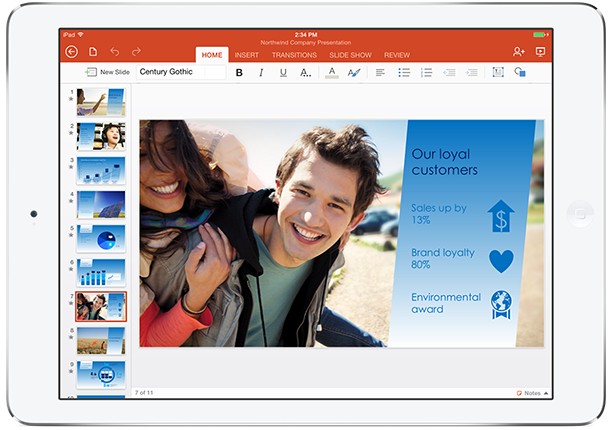Open the shapes insert icon
610x430 pixels.
520,72
